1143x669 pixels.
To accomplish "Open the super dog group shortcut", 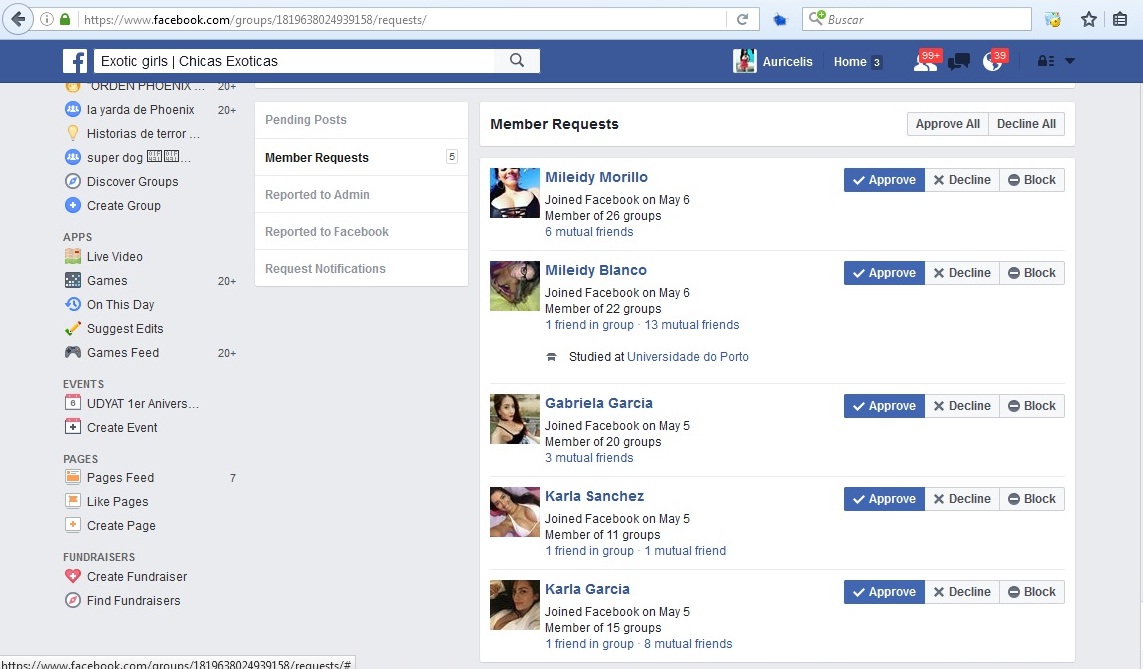I will coord(139,157).
